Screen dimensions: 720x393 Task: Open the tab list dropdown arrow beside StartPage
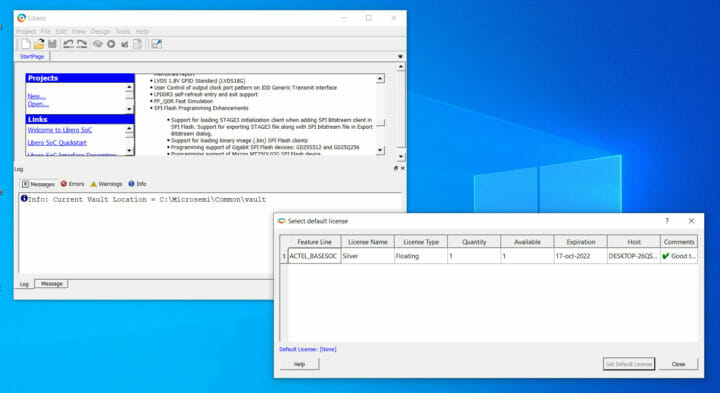400,56
